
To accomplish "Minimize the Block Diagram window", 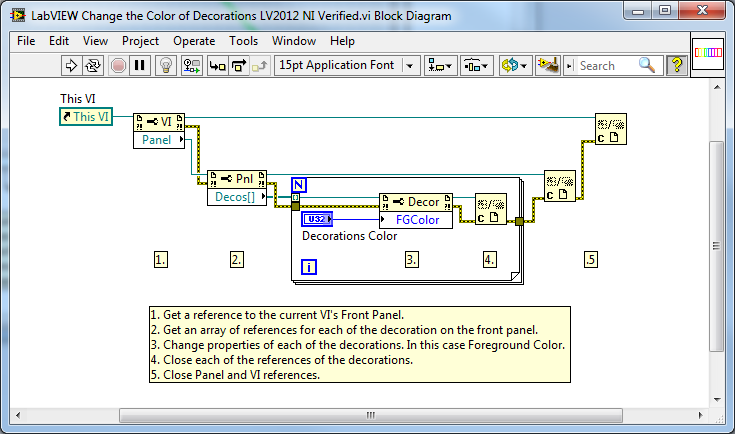I will (x=638, y=11).
